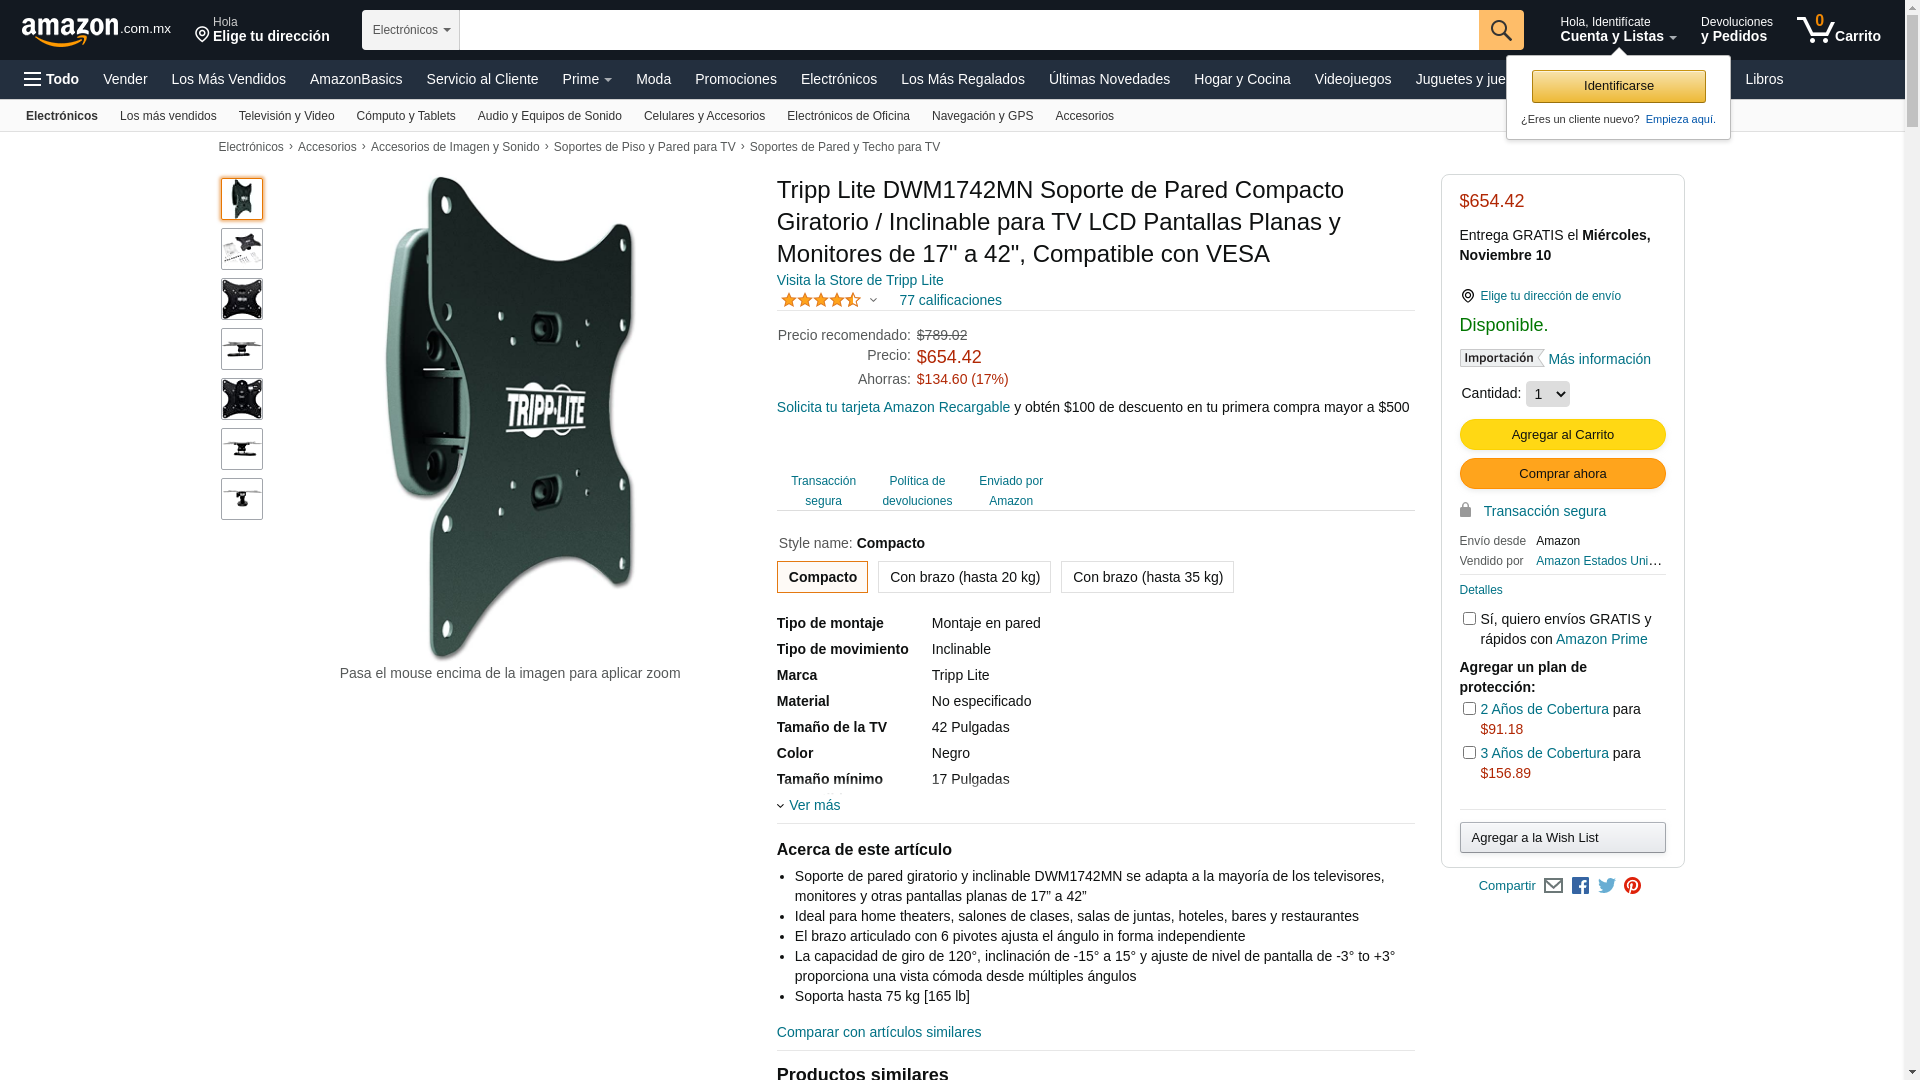This screenshot has width=1920, height=1080.
Task: Open the shopping cart icon
Action: pos(1838,29)
